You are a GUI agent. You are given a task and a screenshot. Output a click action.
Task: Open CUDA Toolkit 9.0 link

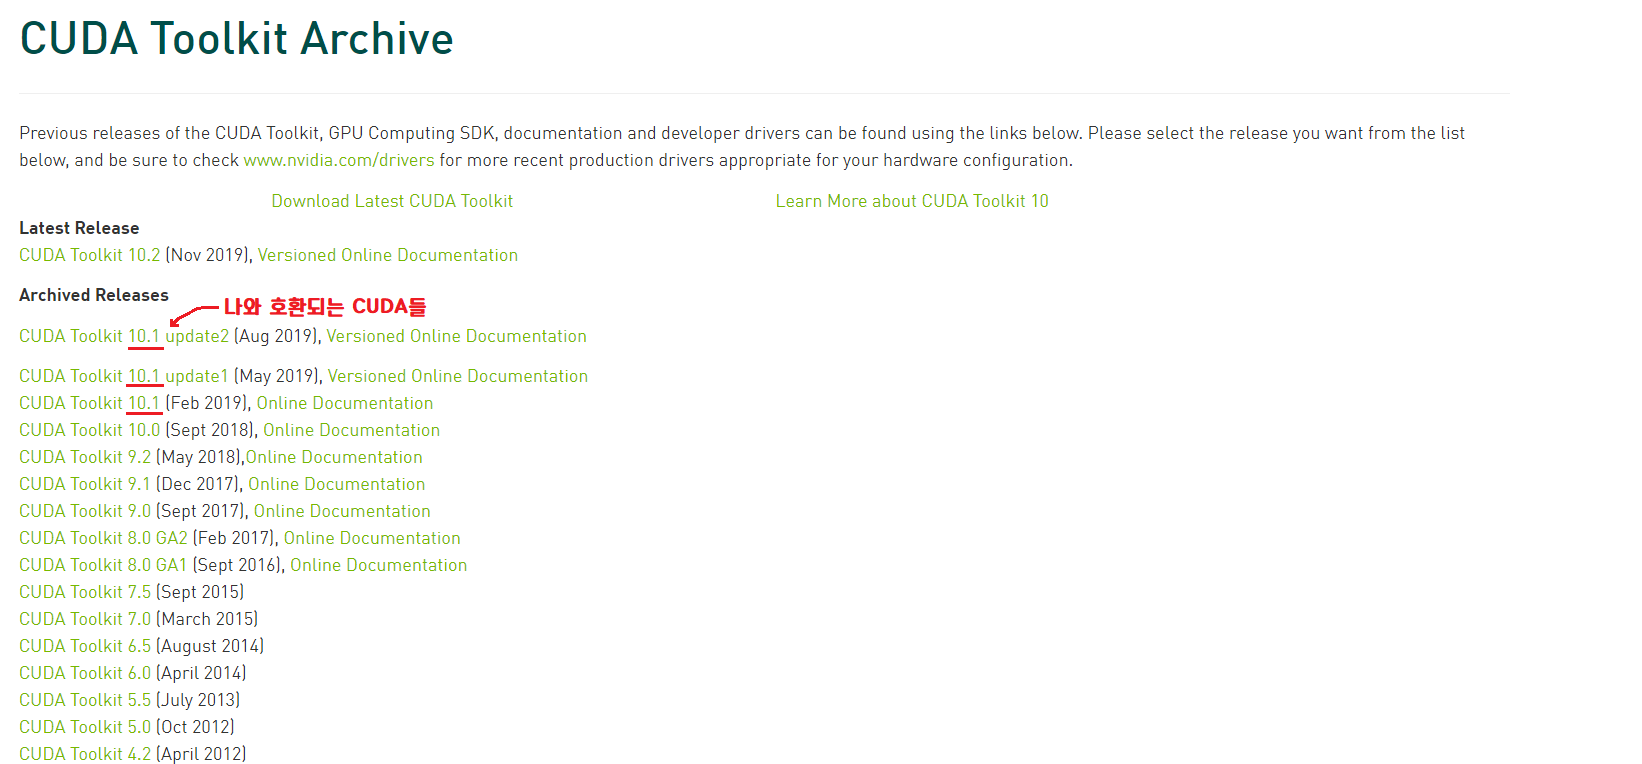point(85,511)
